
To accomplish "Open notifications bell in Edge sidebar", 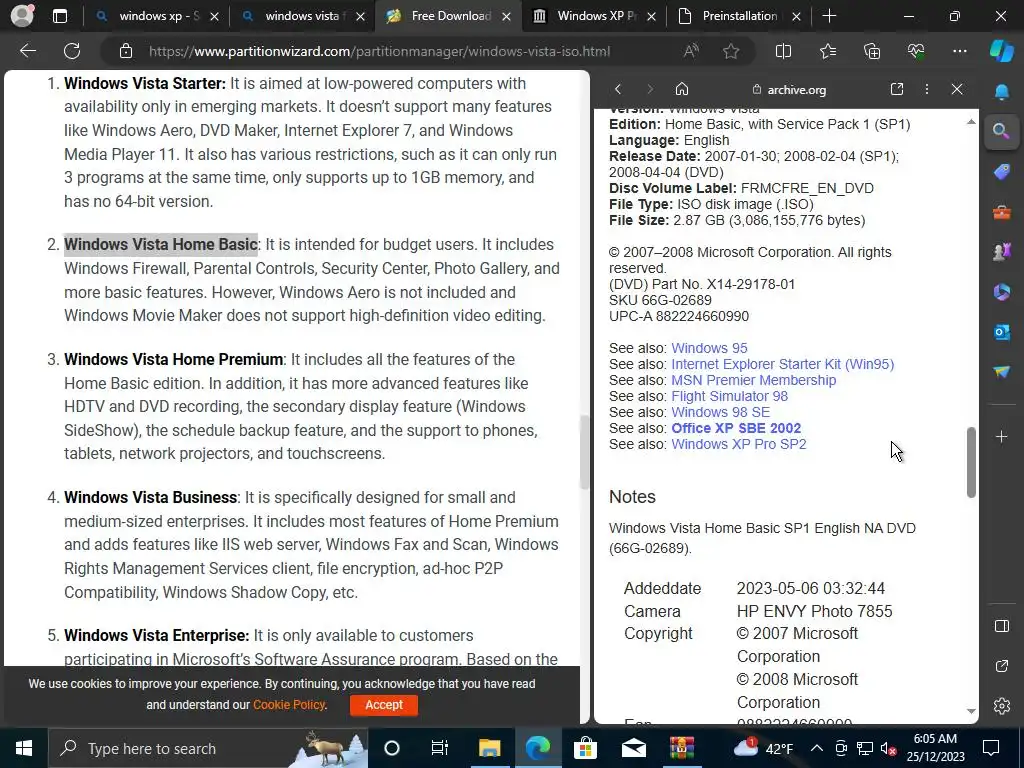I will [x=1001, y=91].
